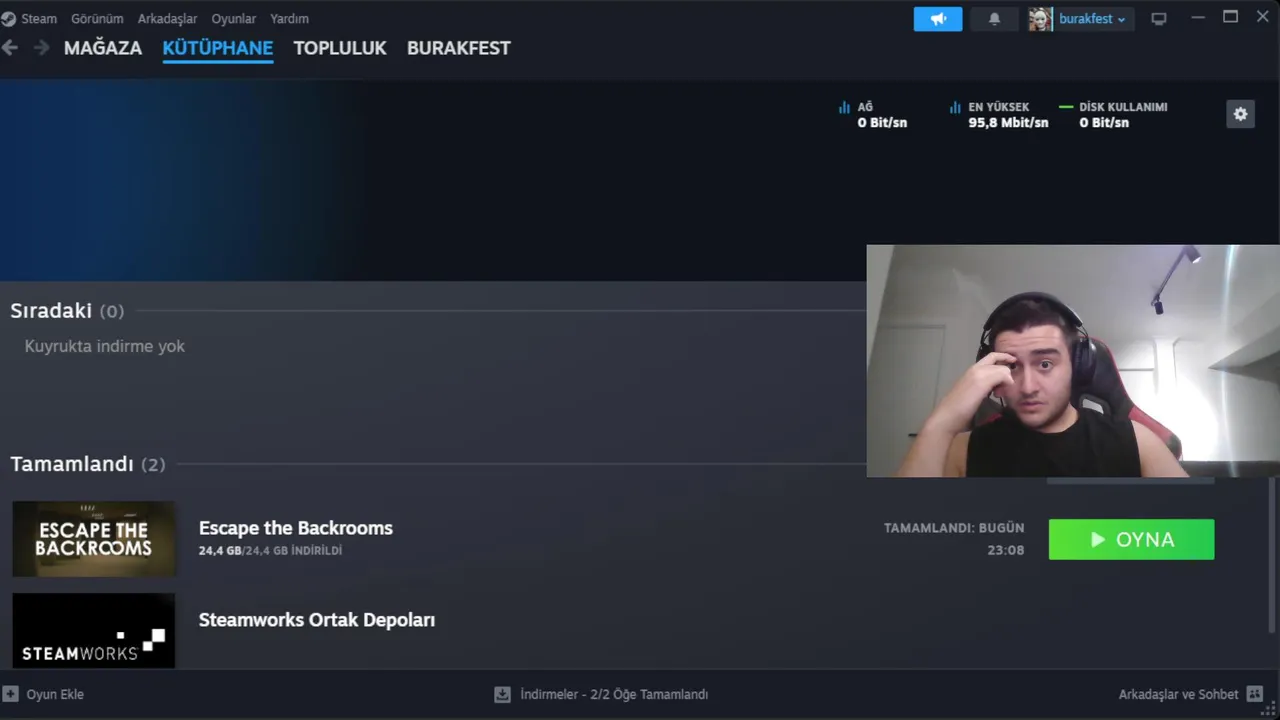Switch to the KÜTÜPHANE tab
The height and width of the screenshot is (720, 1280).
[x=218, y=48]
